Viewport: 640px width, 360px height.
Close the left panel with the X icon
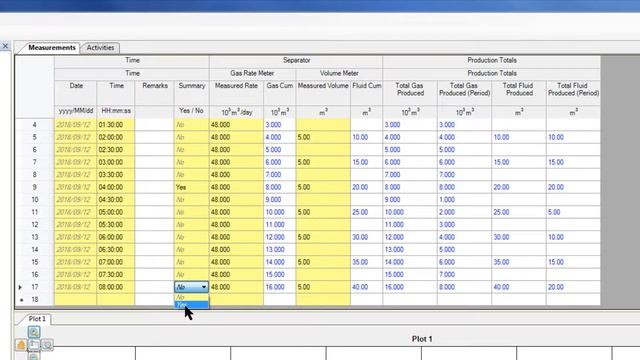click(x=5, y=46)
